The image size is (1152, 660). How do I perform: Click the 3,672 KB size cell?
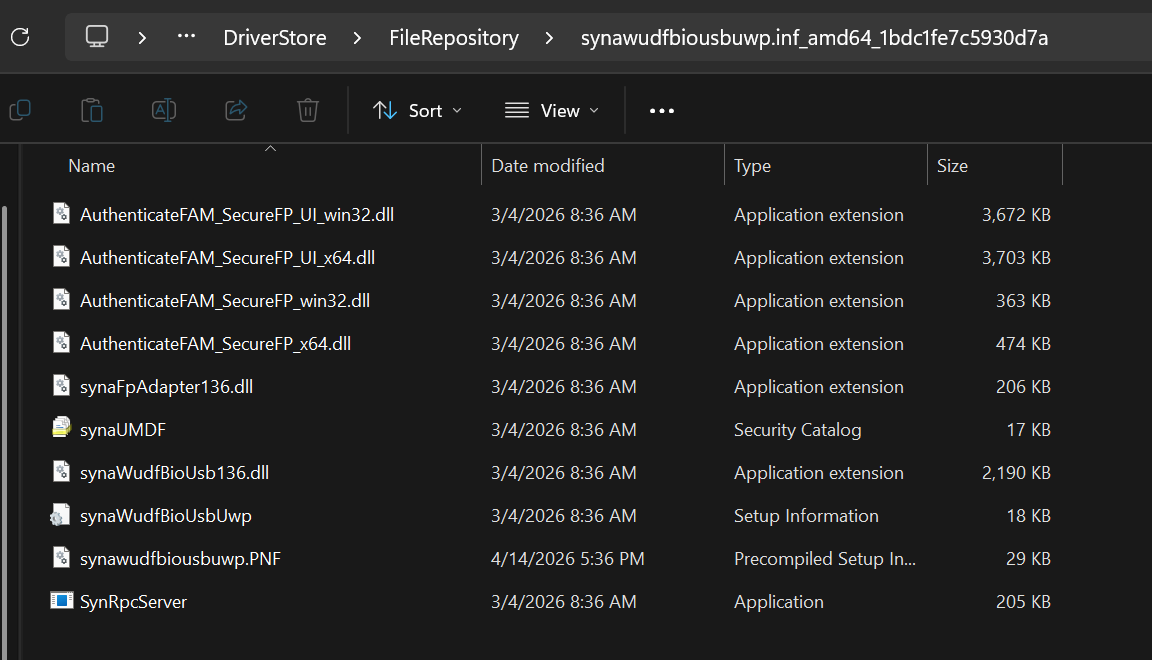(1016, 215)
